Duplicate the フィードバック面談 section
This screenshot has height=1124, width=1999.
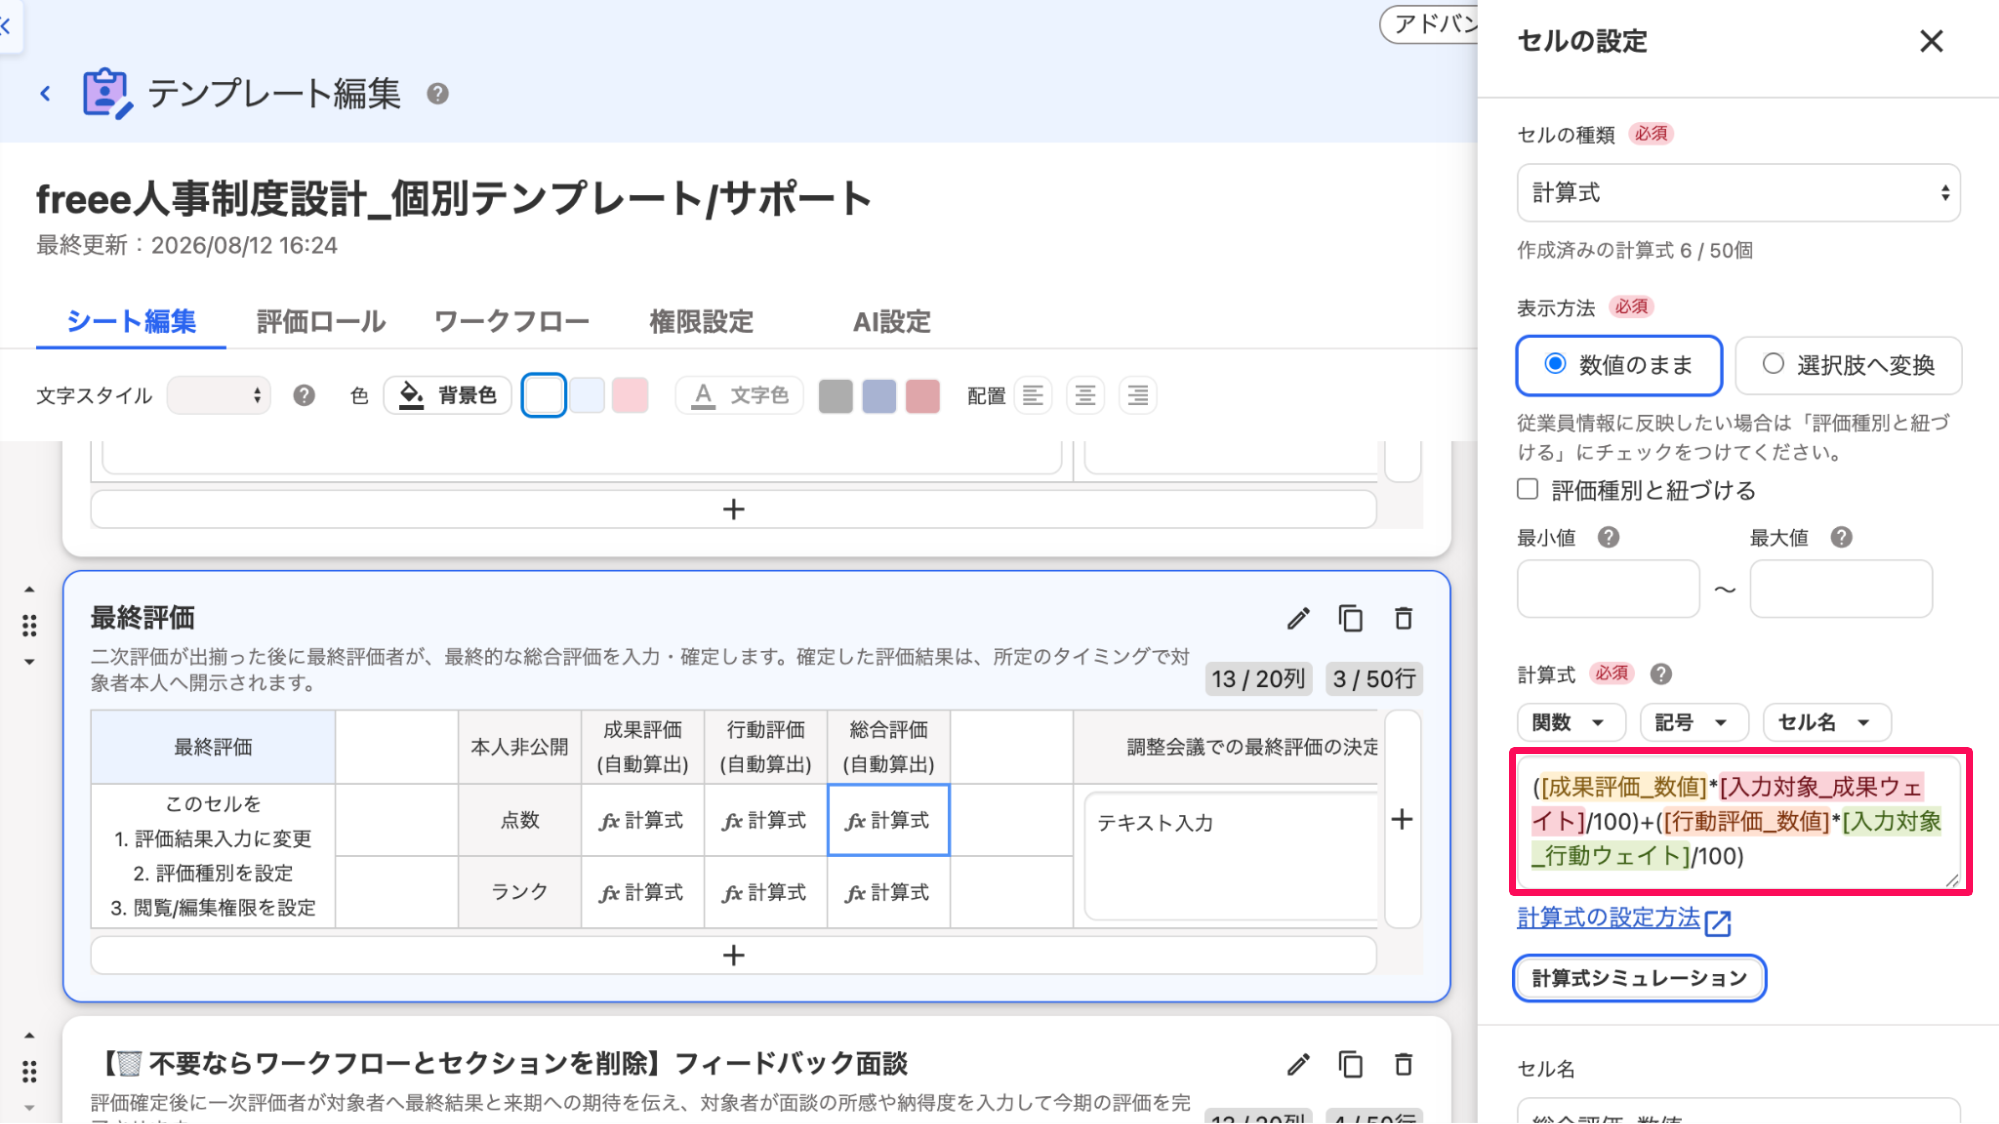click(1351, 1065)
